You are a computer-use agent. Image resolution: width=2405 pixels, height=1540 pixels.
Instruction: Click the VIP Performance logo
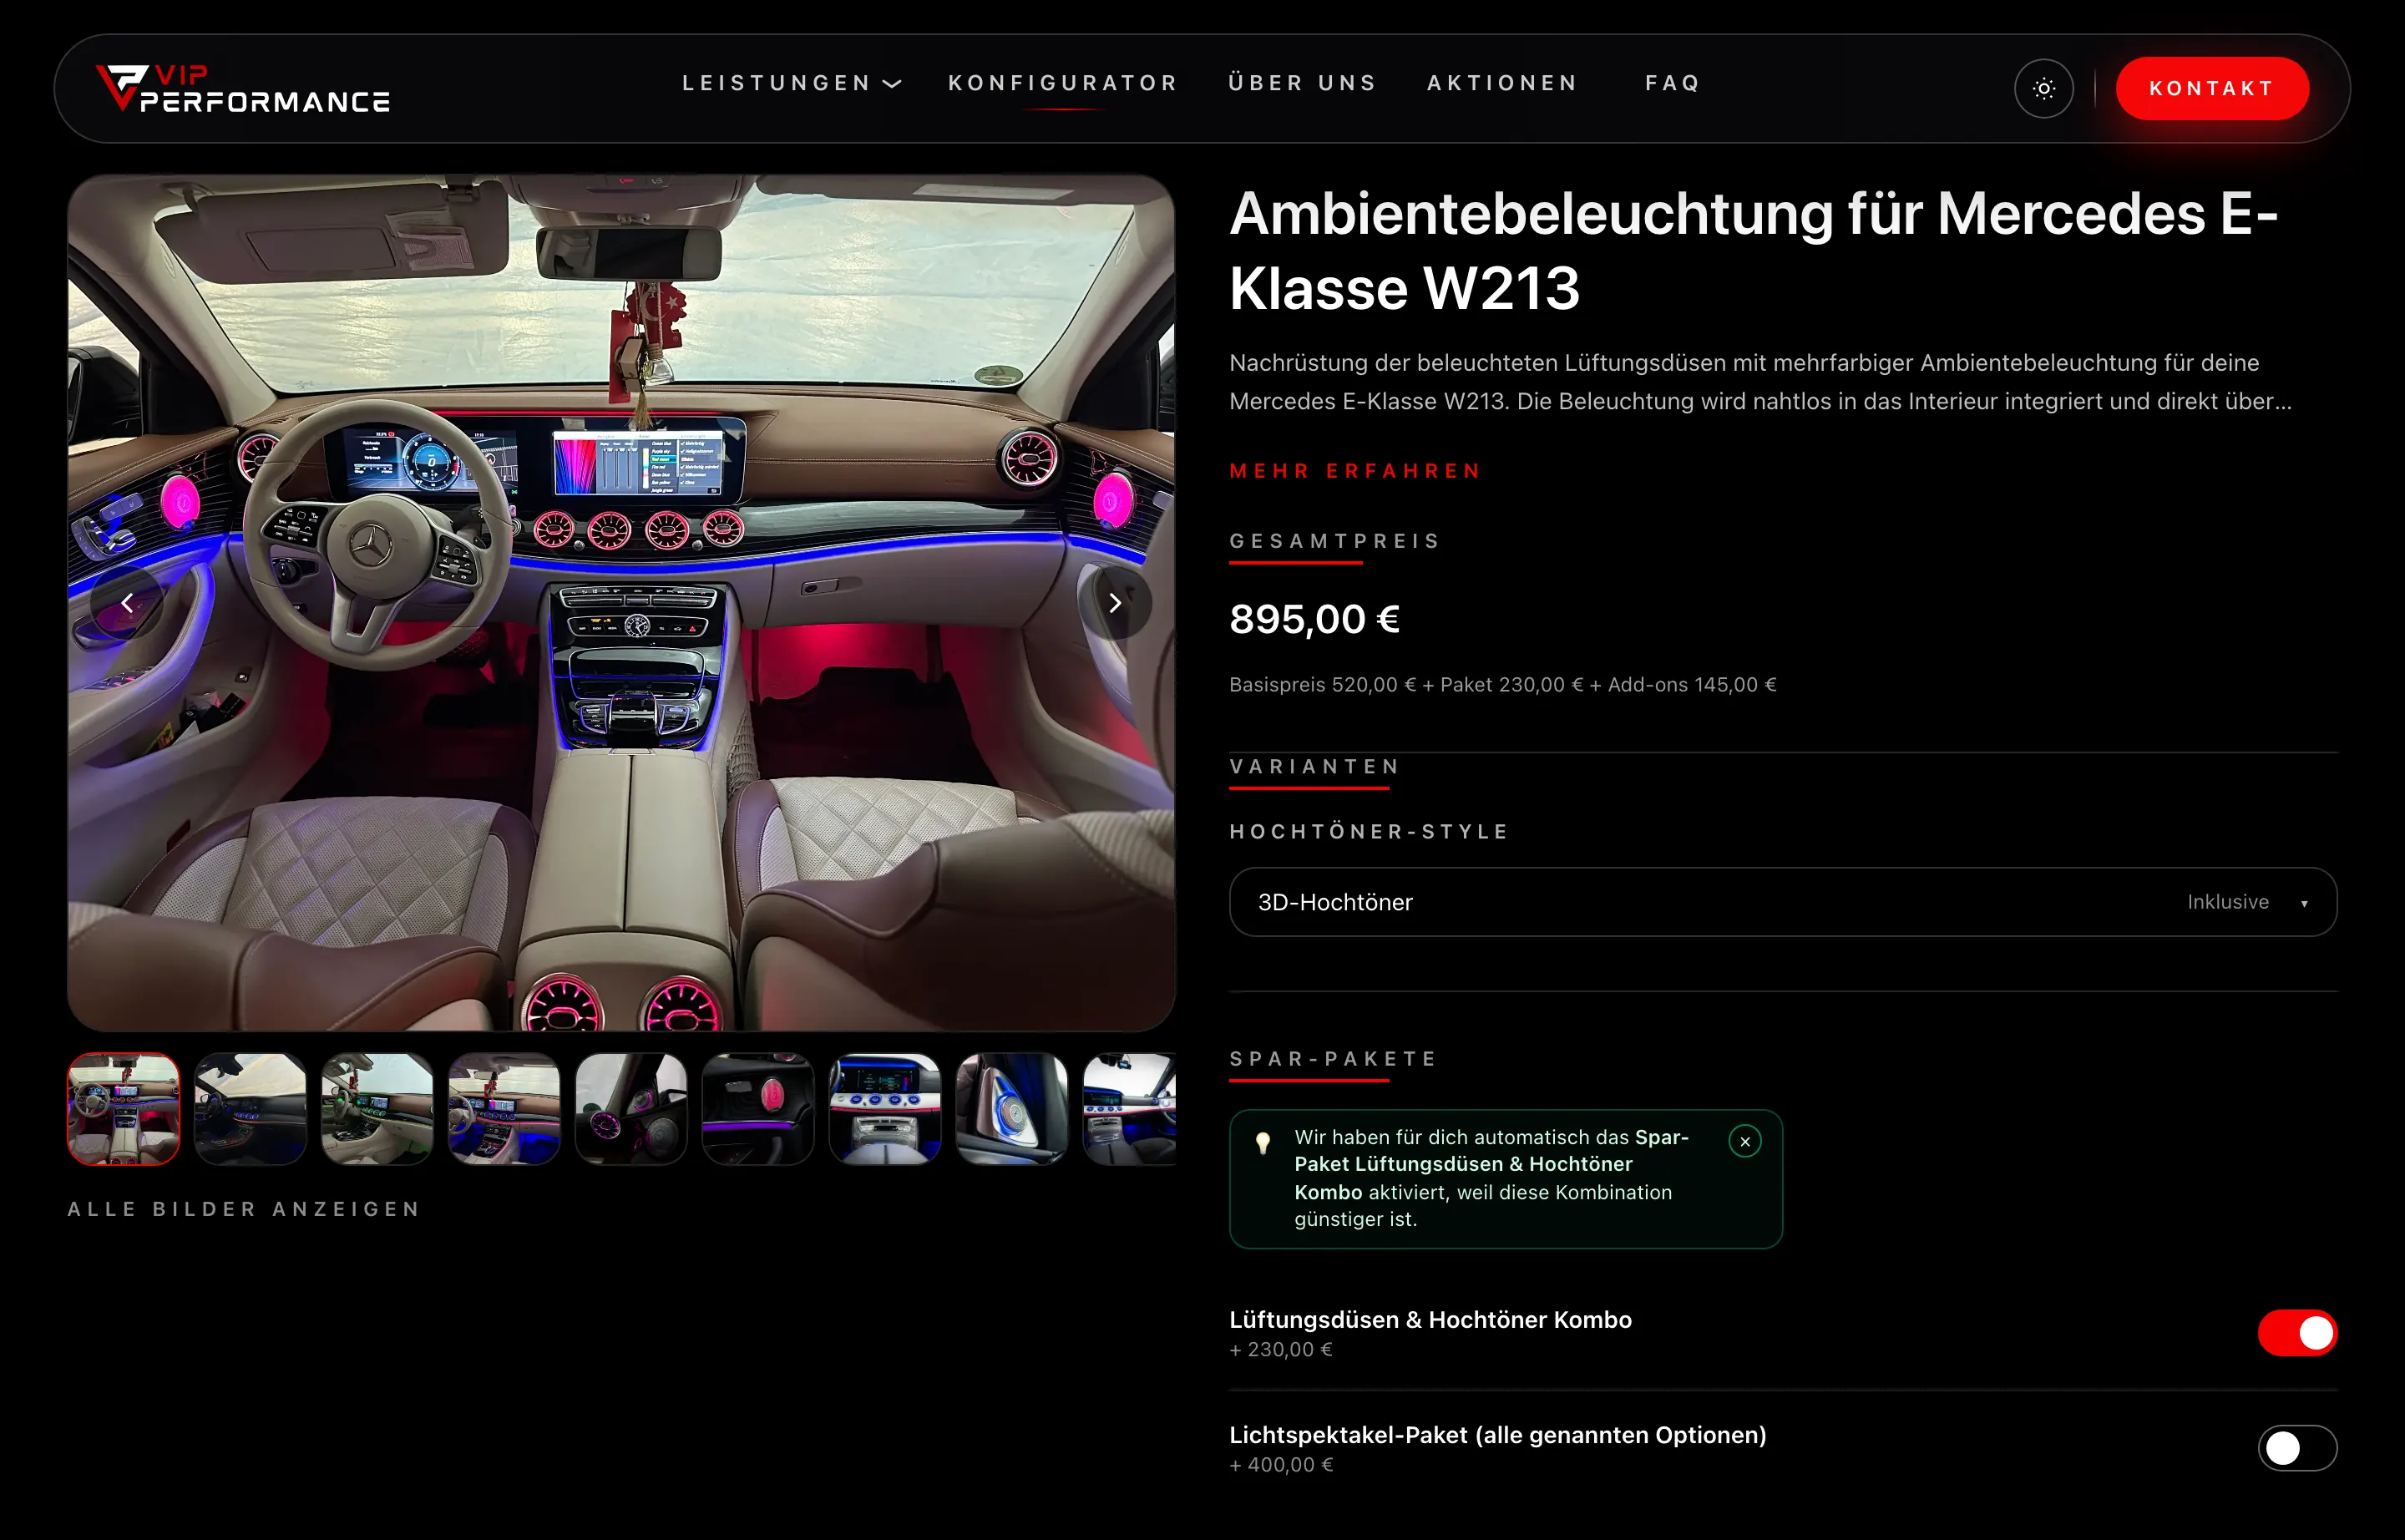point(243,88)
